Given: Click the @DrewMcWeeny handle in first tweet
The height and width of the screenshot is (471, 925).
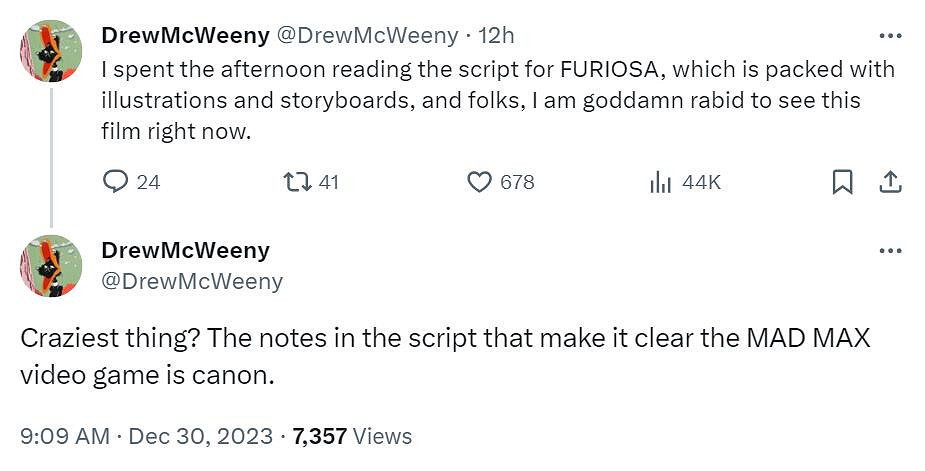Looking at the screenshot, I should pos(366,36).
